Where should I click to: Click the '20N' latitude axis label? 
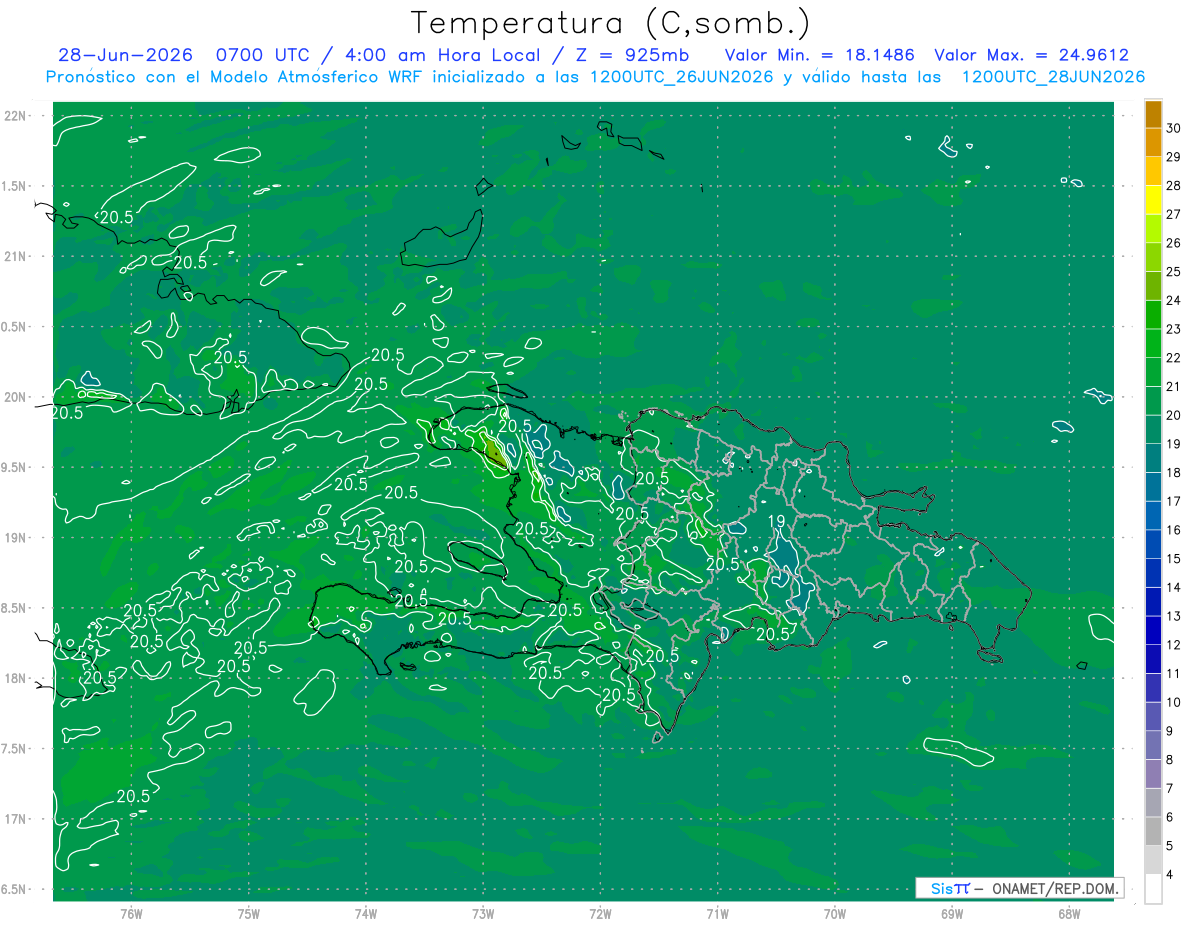pos(16,397)
